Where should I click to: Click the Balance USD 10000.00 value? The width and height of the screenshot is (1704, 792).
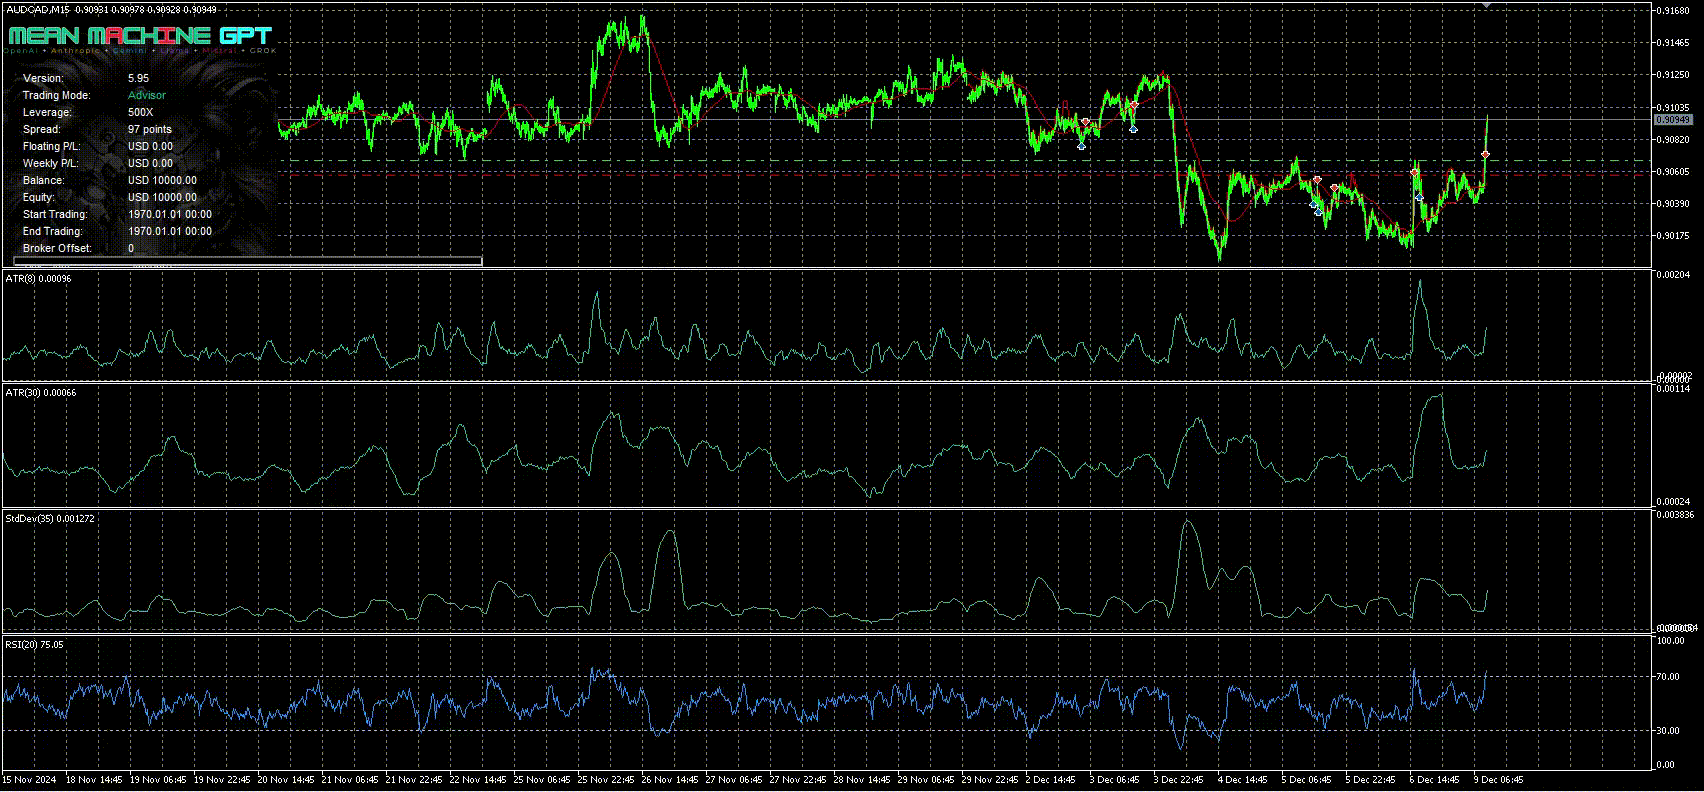162,180
